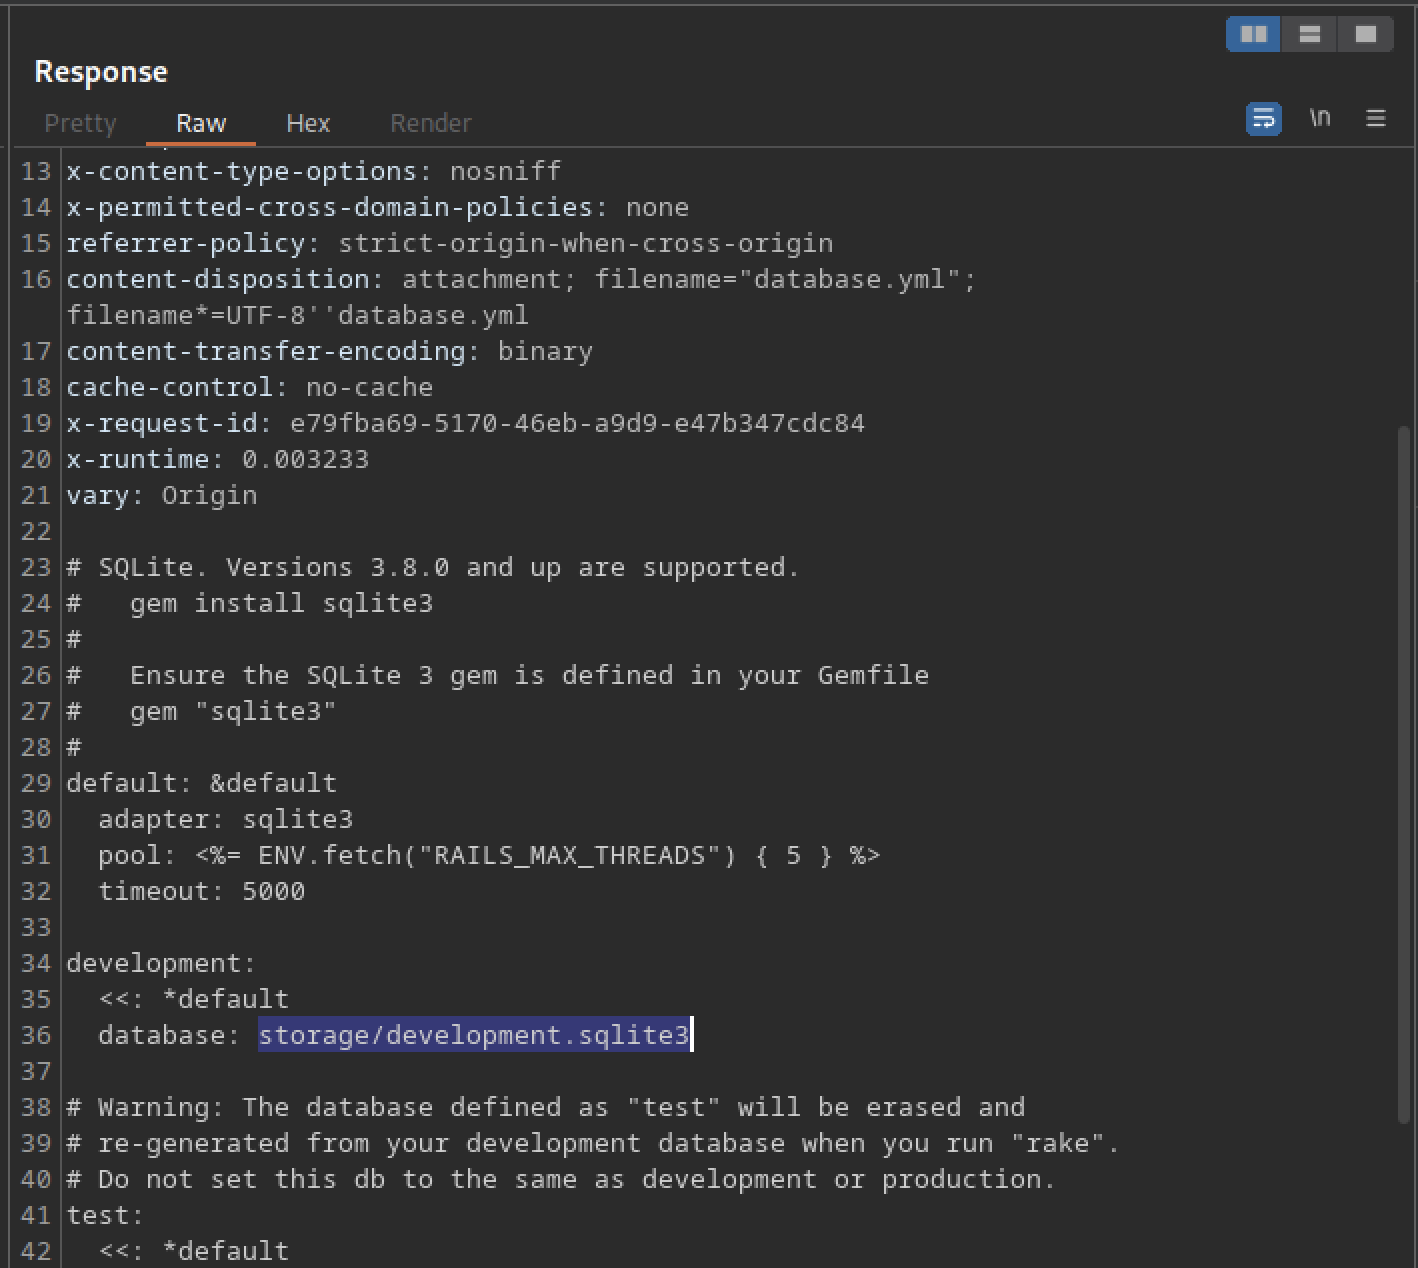
Task: Switch to side-by-side layout view
Action: [1253, 34]
